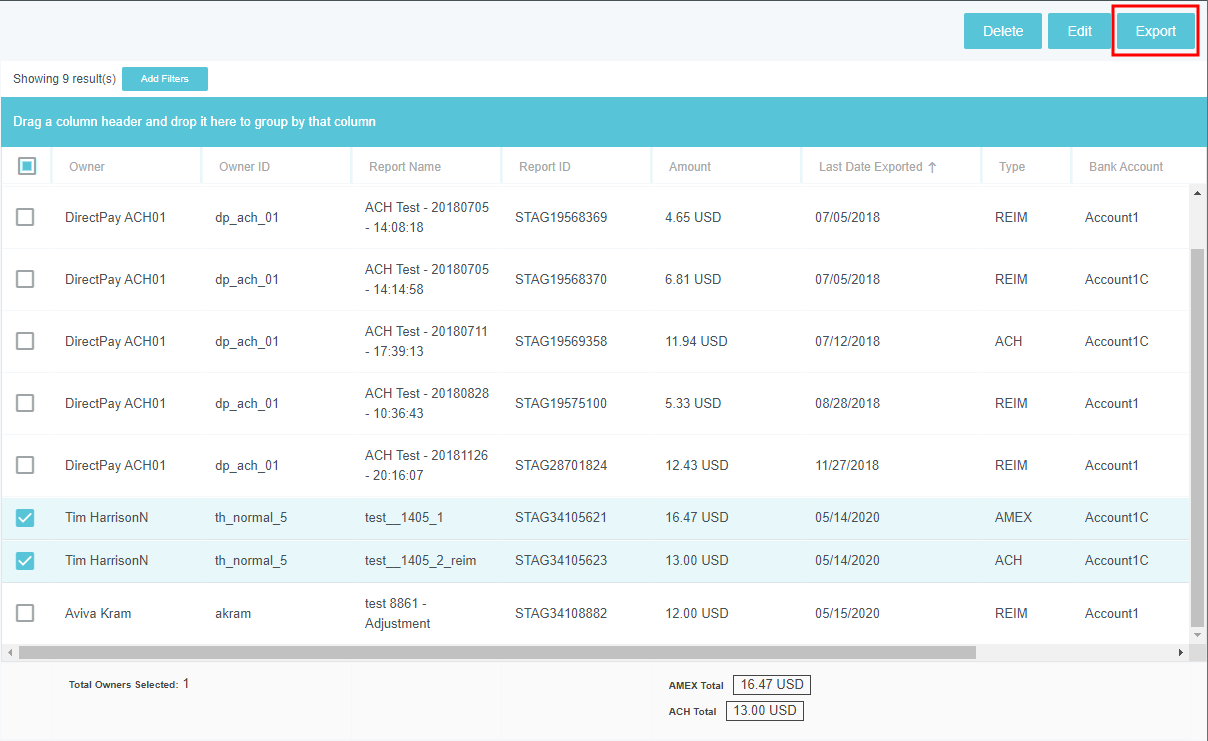Open the Add Filters option
The image size is (1208, 741).
(x=164, y=79)
